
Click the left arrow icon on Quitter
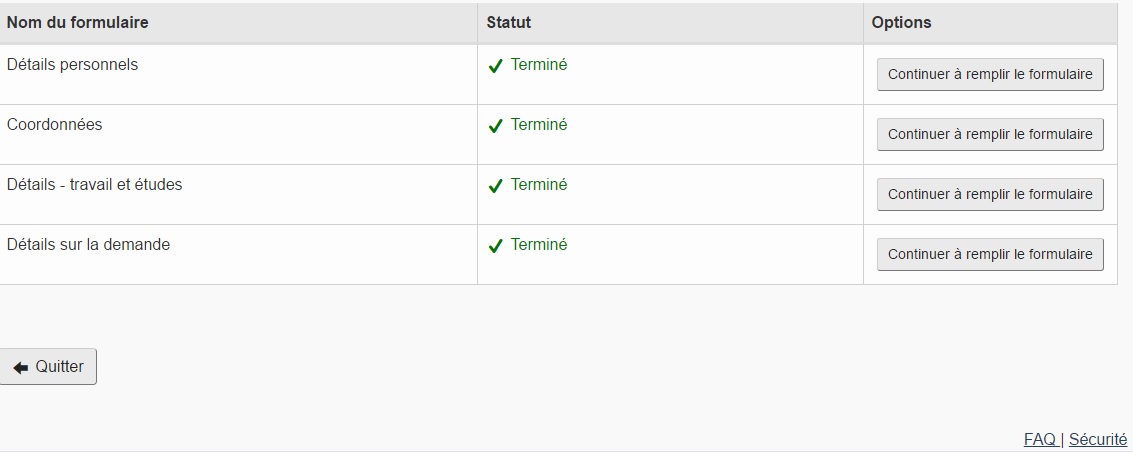click(x=21, y=368)
